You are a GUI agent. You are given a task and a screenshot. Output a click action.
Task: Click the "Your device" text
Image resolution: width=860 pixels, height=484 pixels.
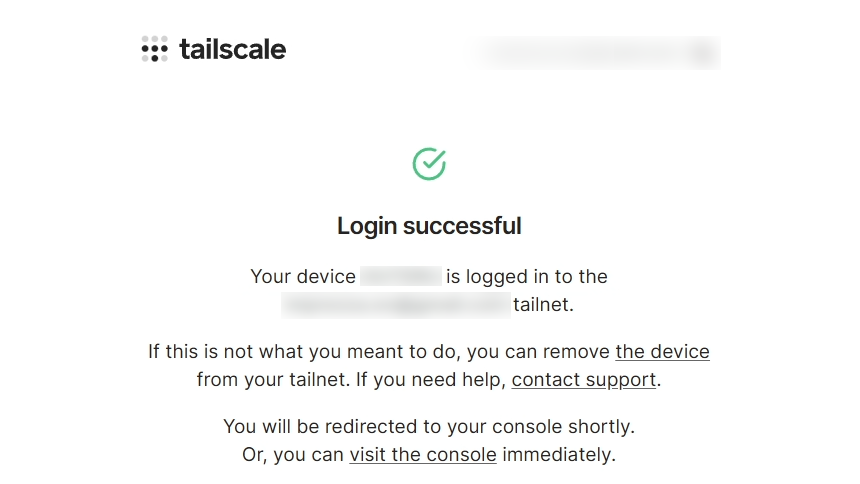[x=303, y=277]
